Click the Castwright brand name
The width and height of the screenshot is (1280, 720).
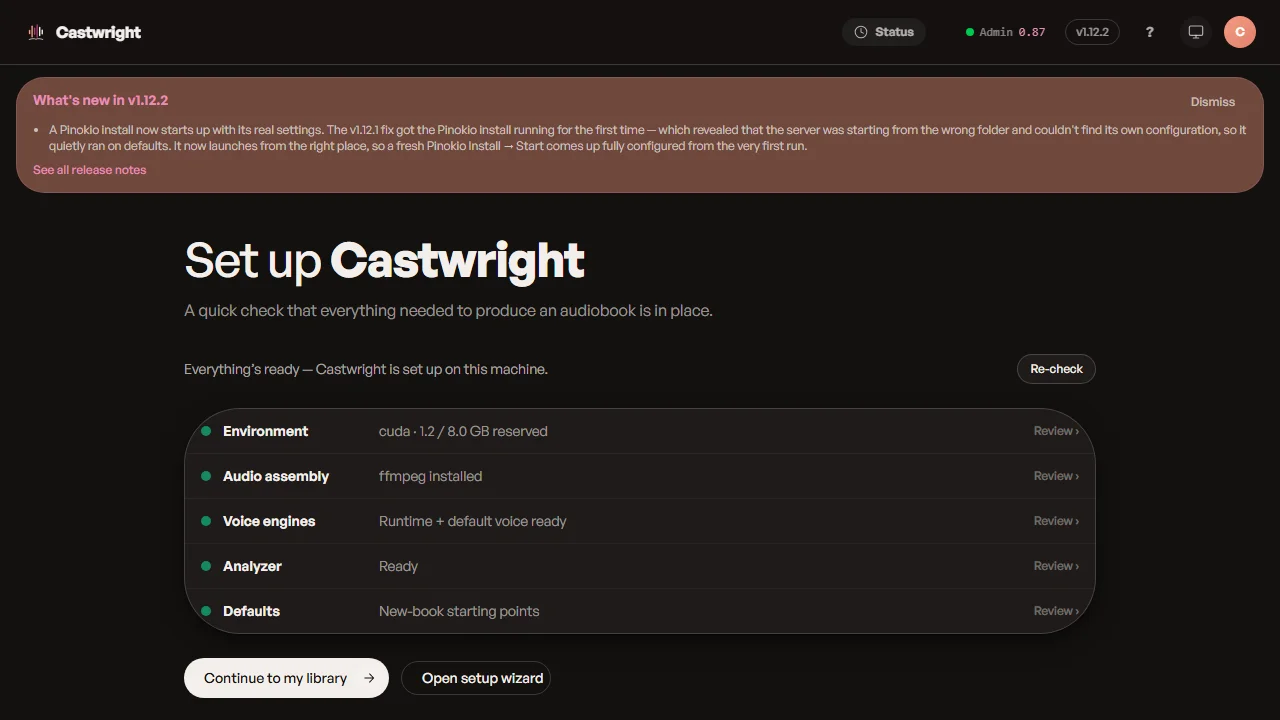coord(98,32)
